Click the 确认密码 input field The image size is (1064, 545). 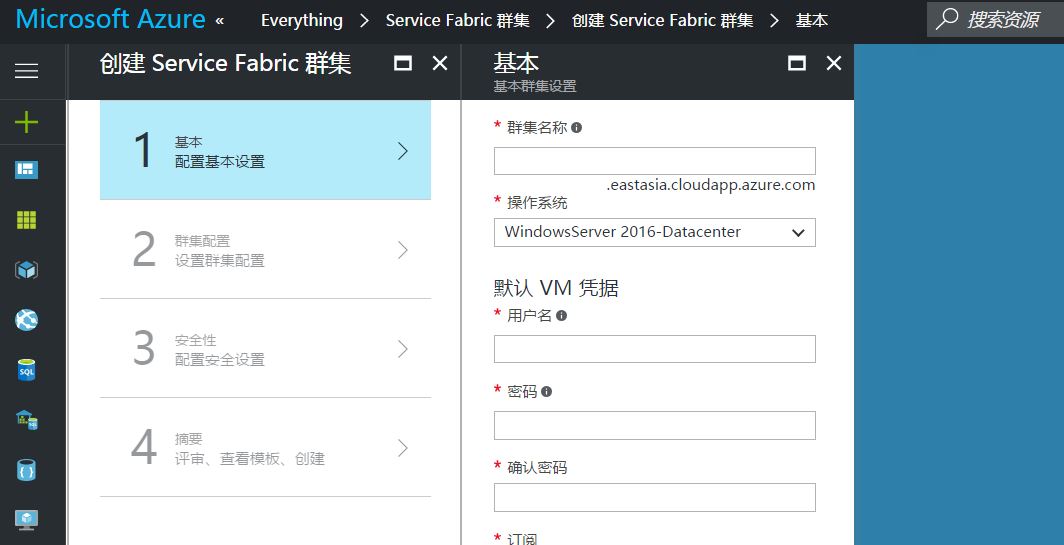pos(655,497)
